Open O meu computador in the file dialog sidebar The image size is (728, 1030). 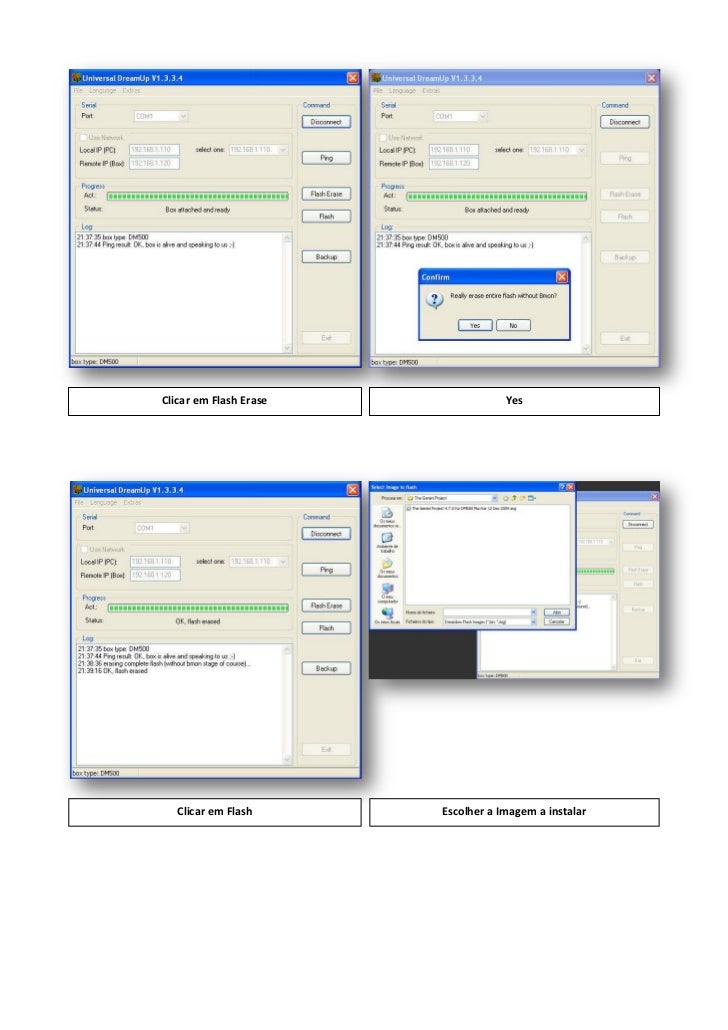(x=387, y=593)
